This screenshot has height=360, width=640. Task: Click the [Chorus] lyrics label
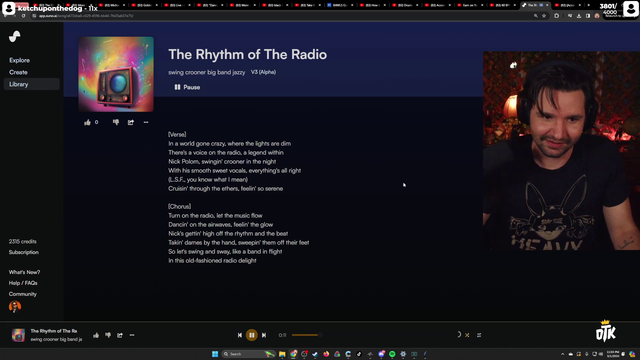[179, 207]
